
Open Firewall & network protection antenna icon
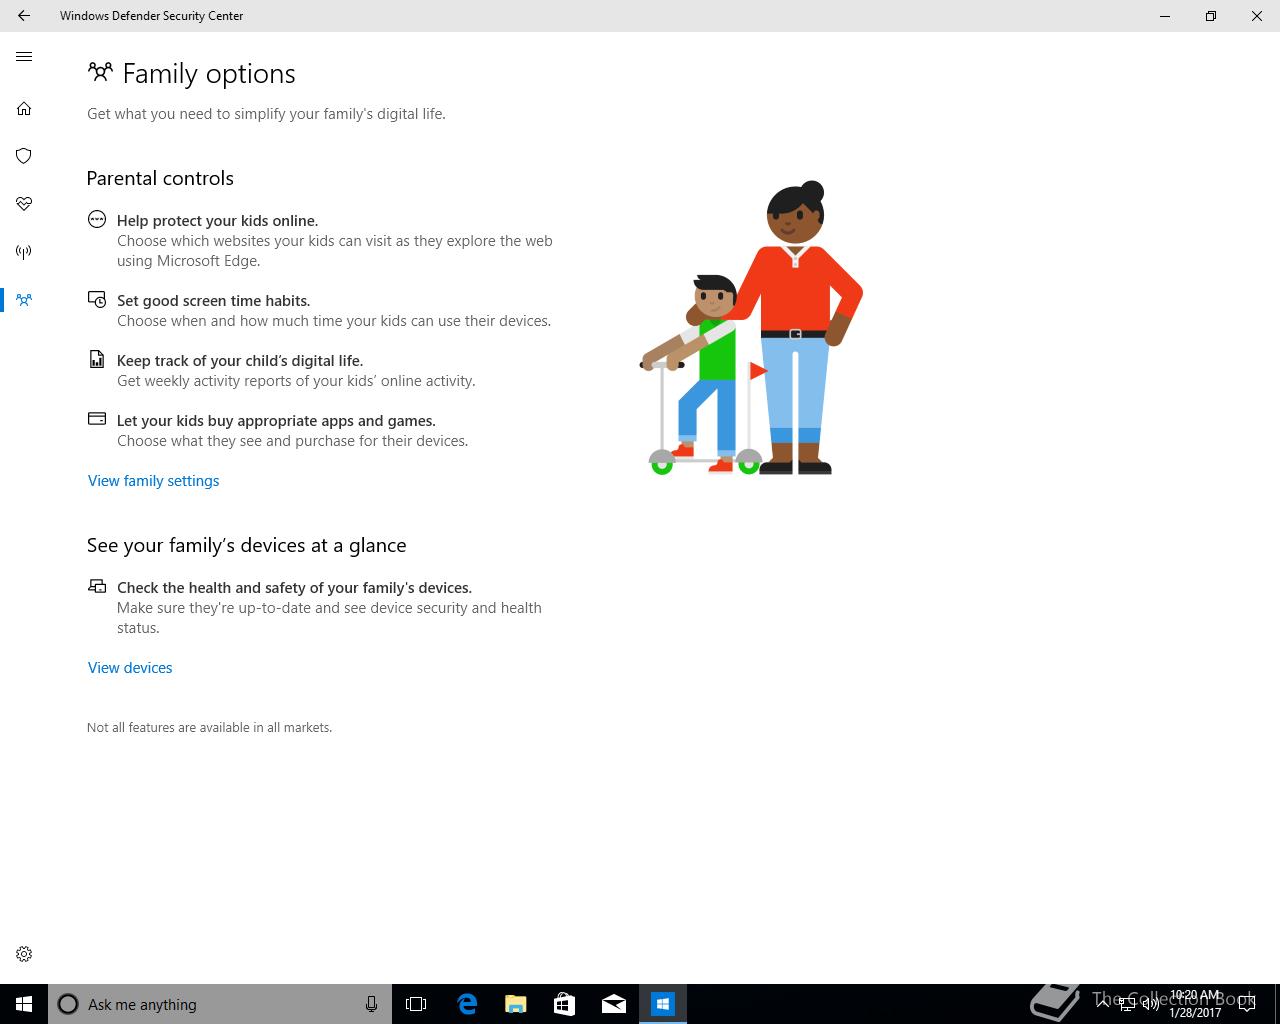pos(24,252)
